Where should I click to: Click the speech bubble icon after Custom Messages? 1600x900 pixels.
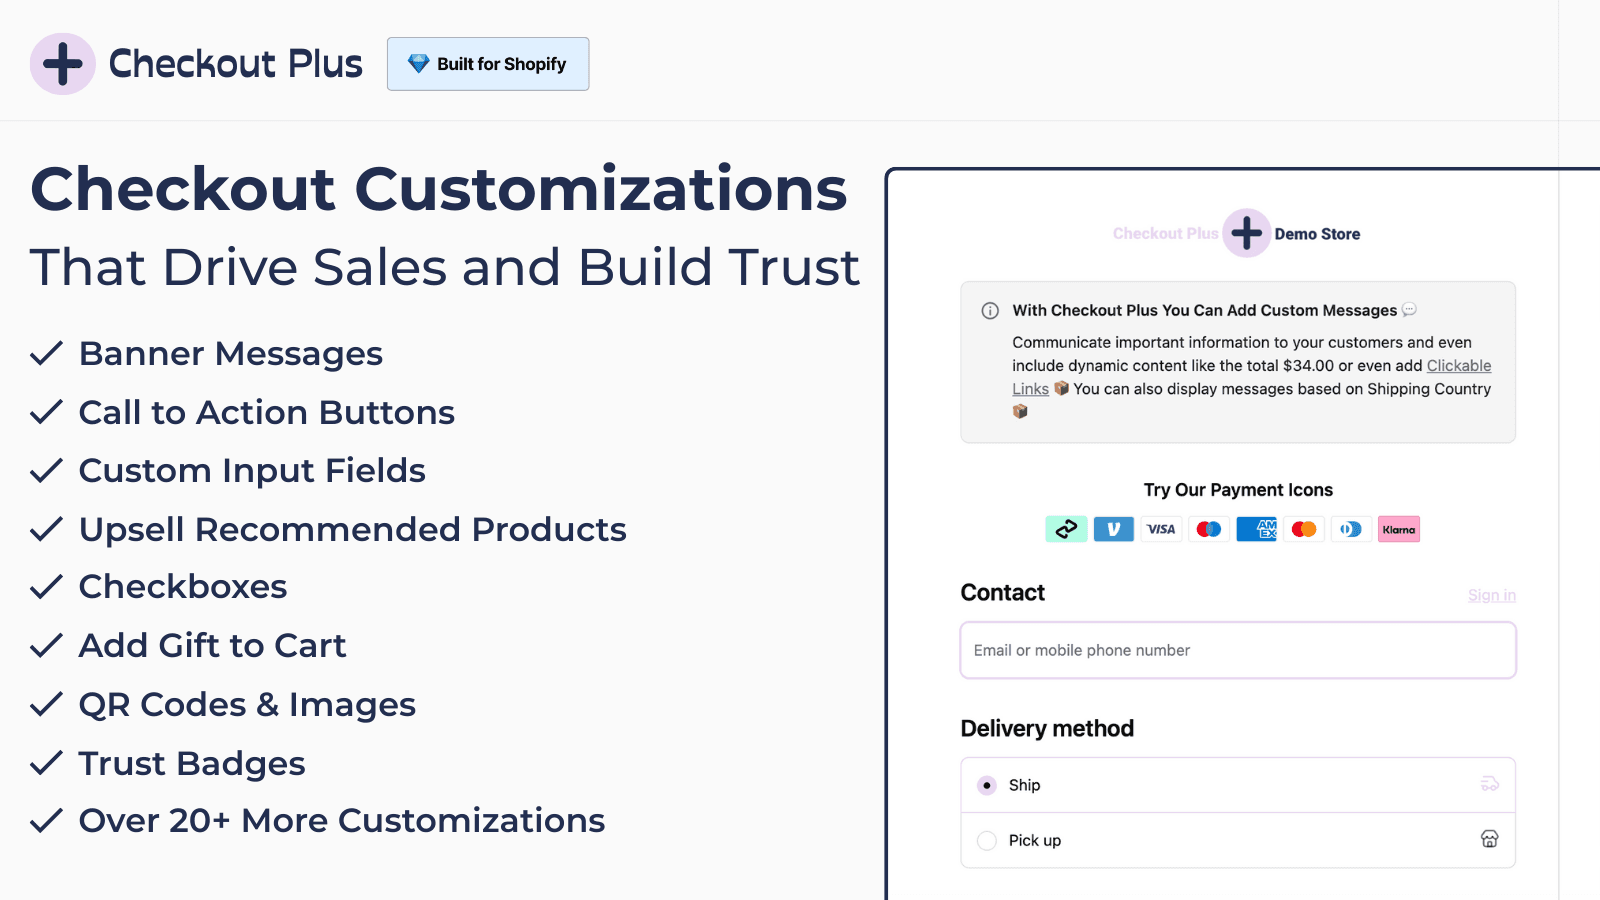(x=1409, y=310)
